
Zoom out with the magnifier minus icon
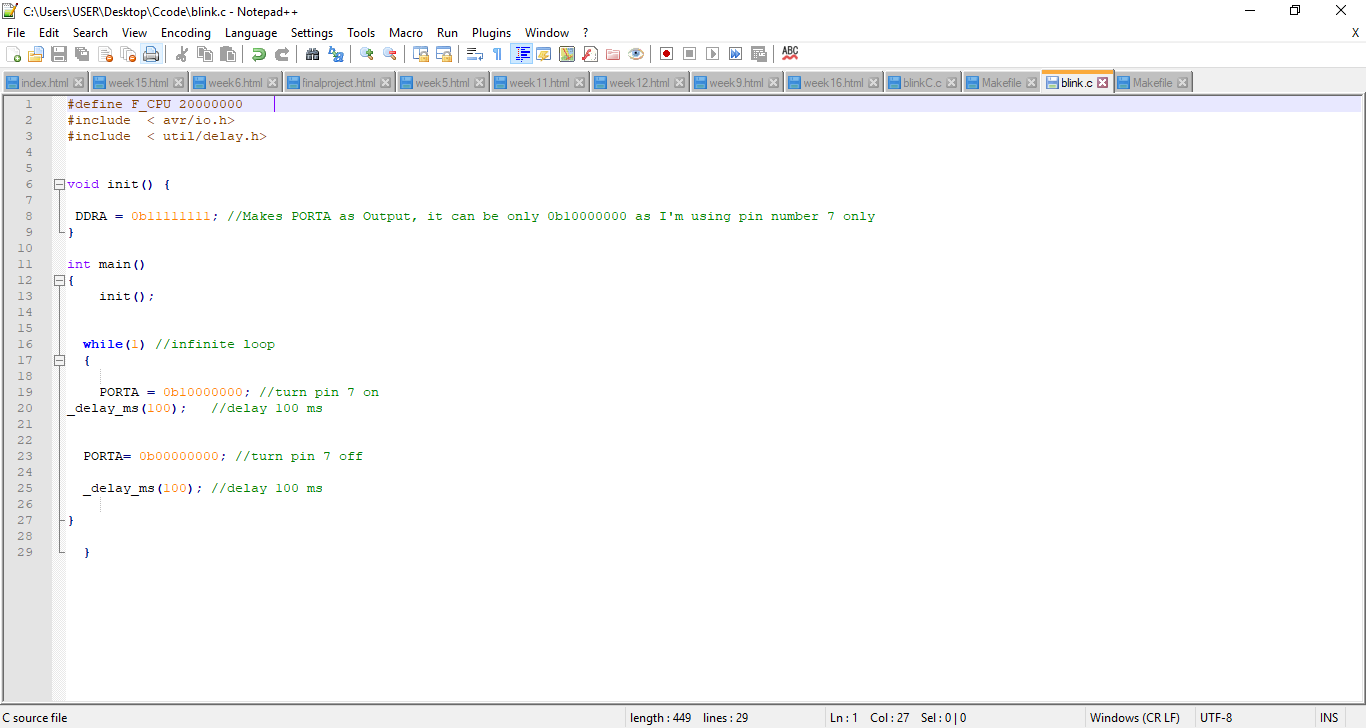pyautogui.click(x=389, y=54)
